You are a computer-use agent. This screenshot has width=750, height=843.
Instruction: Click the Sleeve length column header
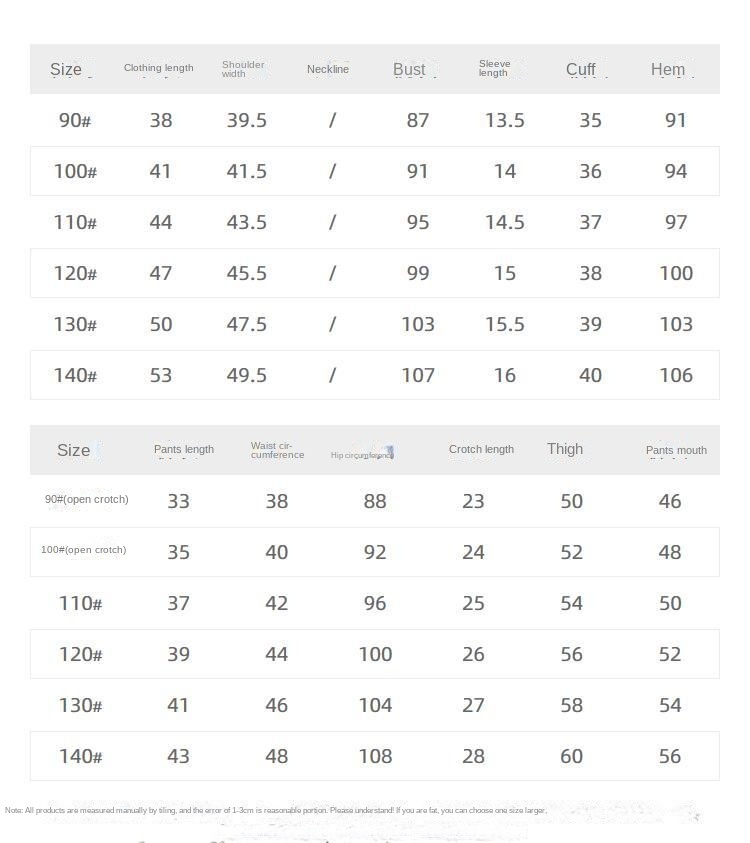tap(494, 68)
